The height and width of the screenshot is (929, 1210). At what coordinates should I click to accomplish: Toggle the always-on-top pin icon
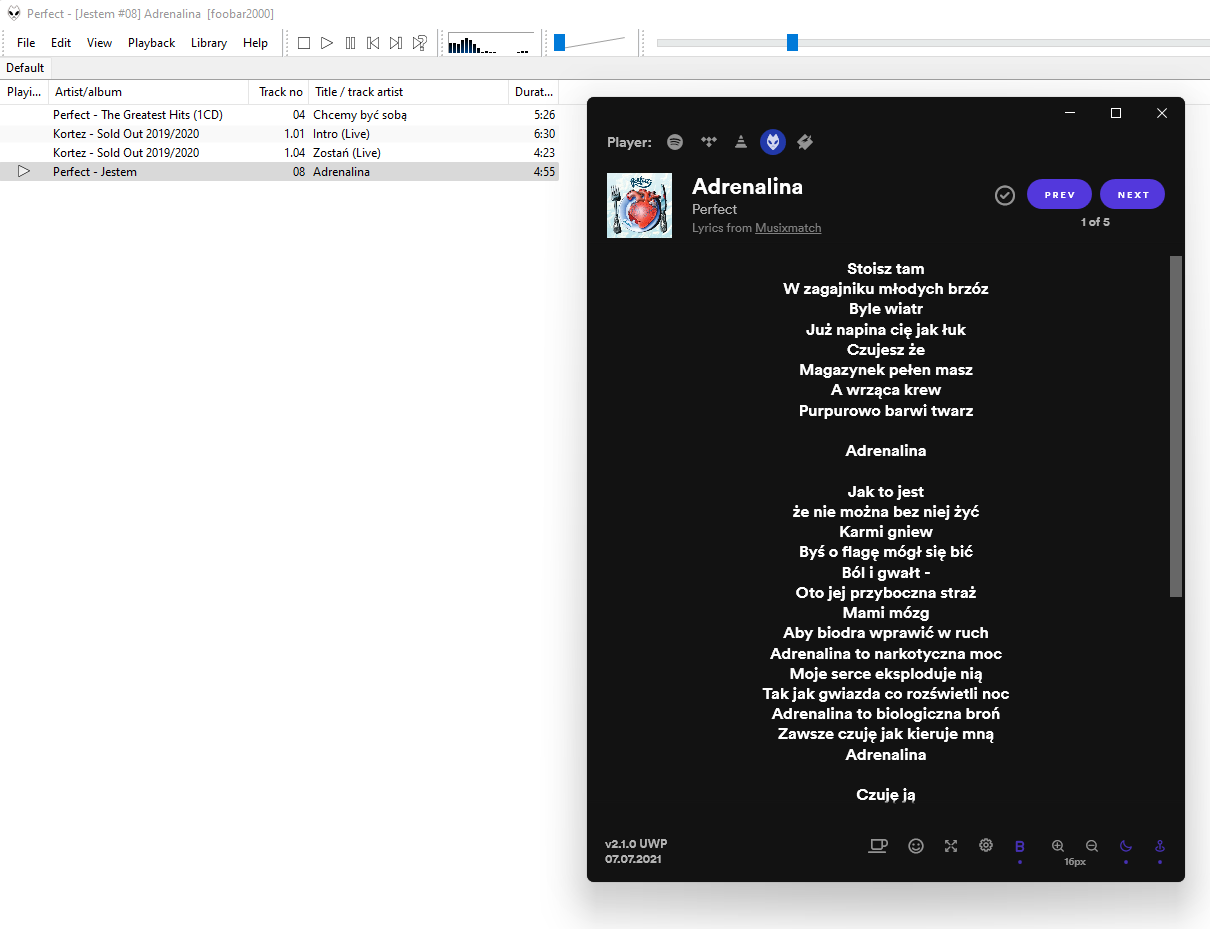coord(1160,846)
